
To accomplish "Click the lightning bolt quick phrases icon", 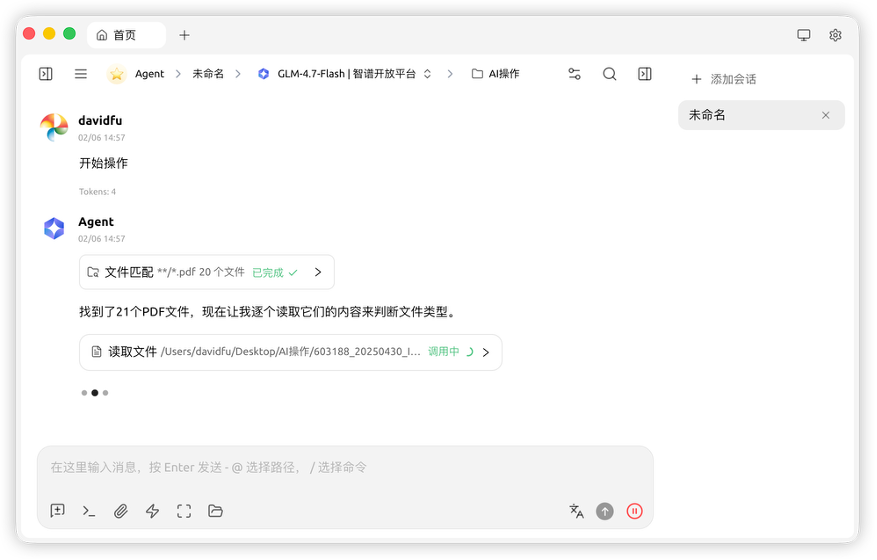I will (x=152, y=511).
